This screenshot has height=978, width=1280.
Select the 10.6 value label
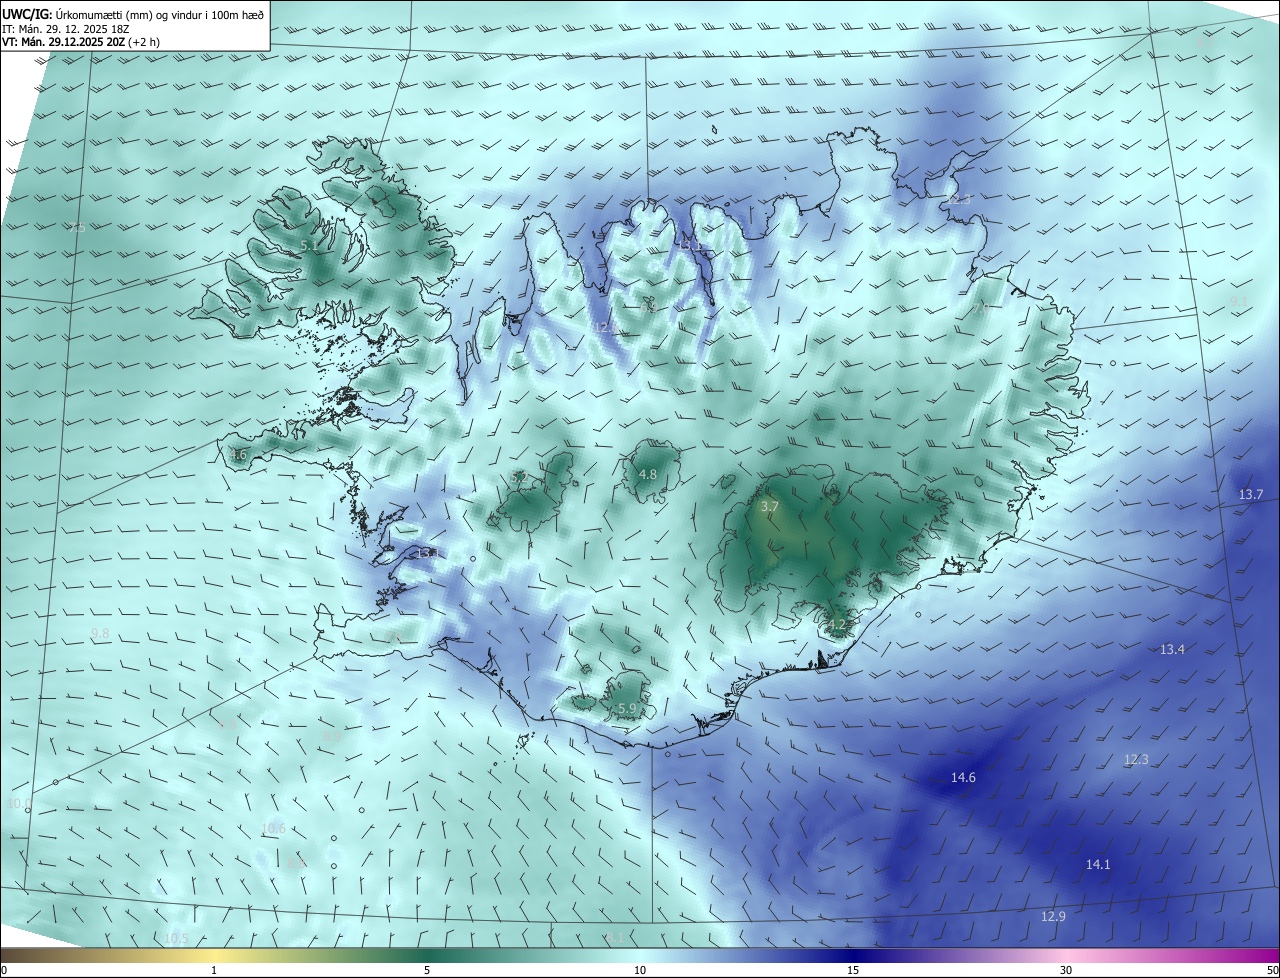click(273, 828)
